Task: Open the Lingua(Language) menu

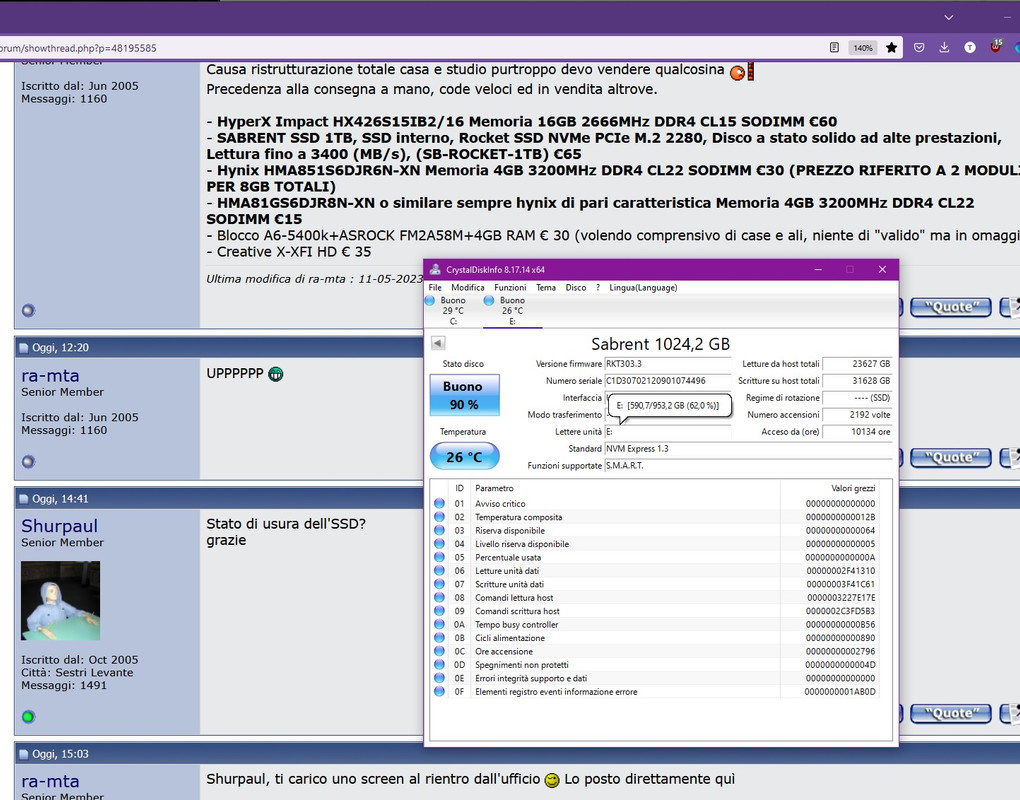Action: tap(643, 287)
